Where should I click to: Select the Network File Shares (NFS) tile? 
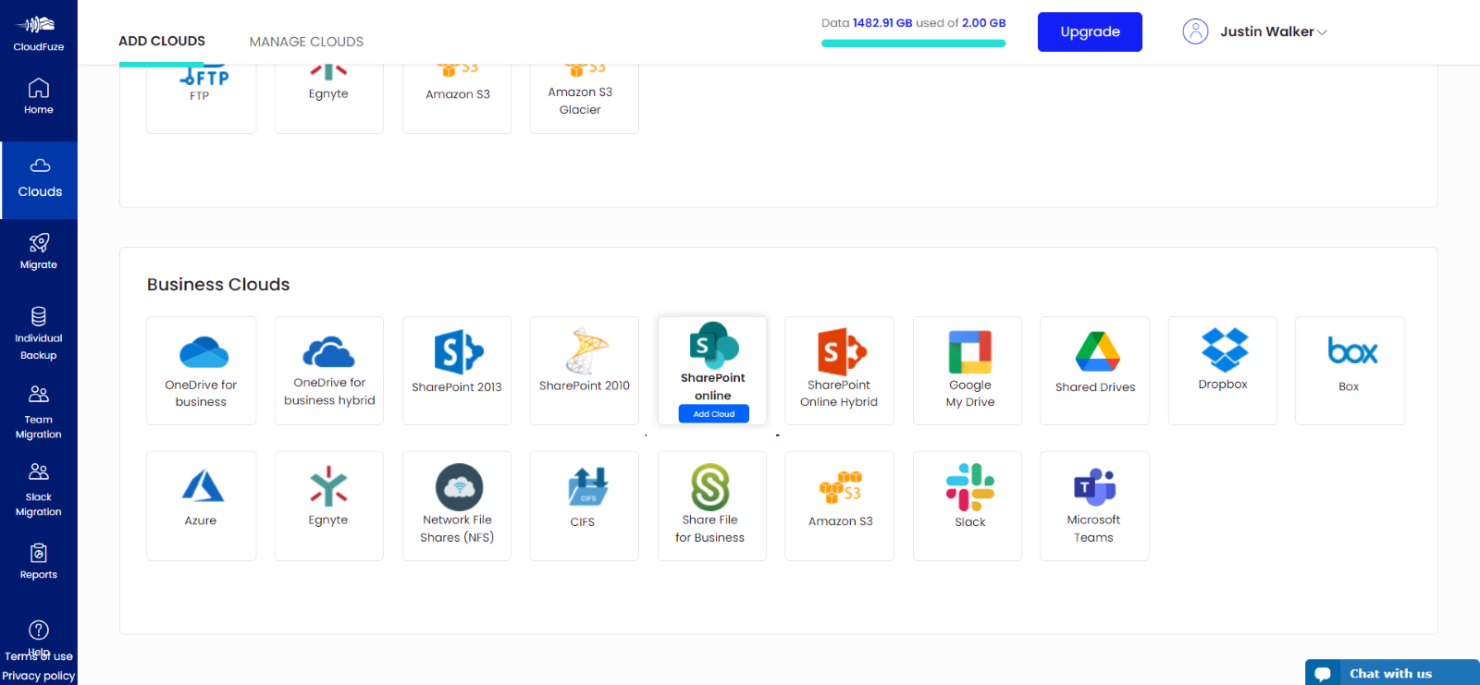(456, 505)
